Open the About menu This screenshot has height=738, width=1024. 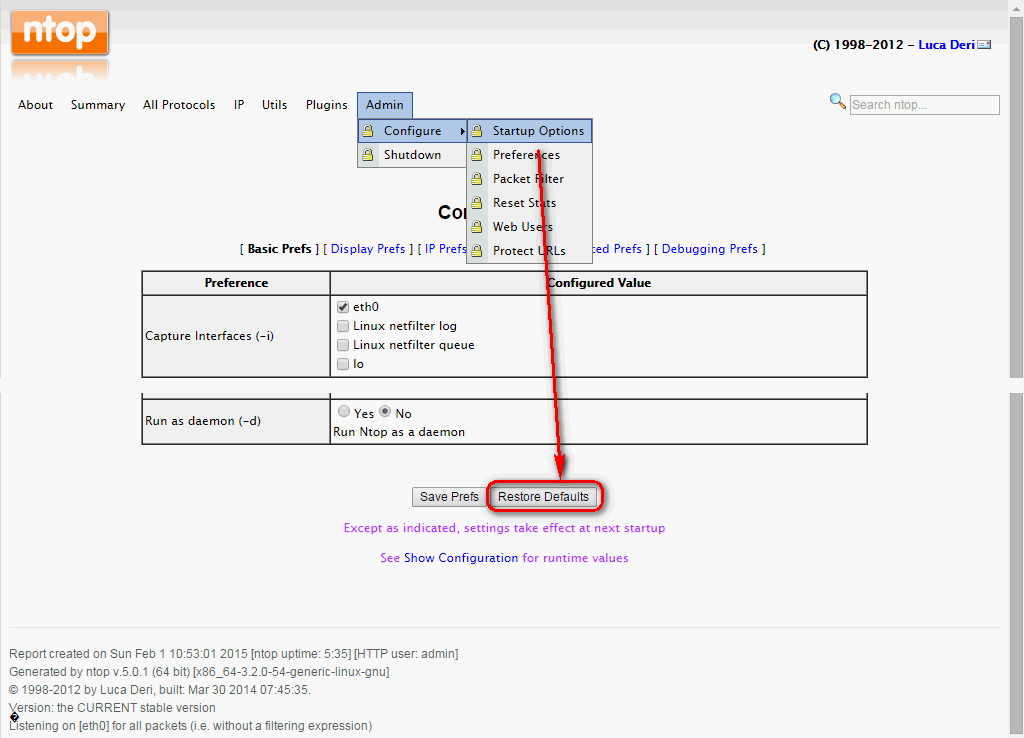[x=35, y=104]
